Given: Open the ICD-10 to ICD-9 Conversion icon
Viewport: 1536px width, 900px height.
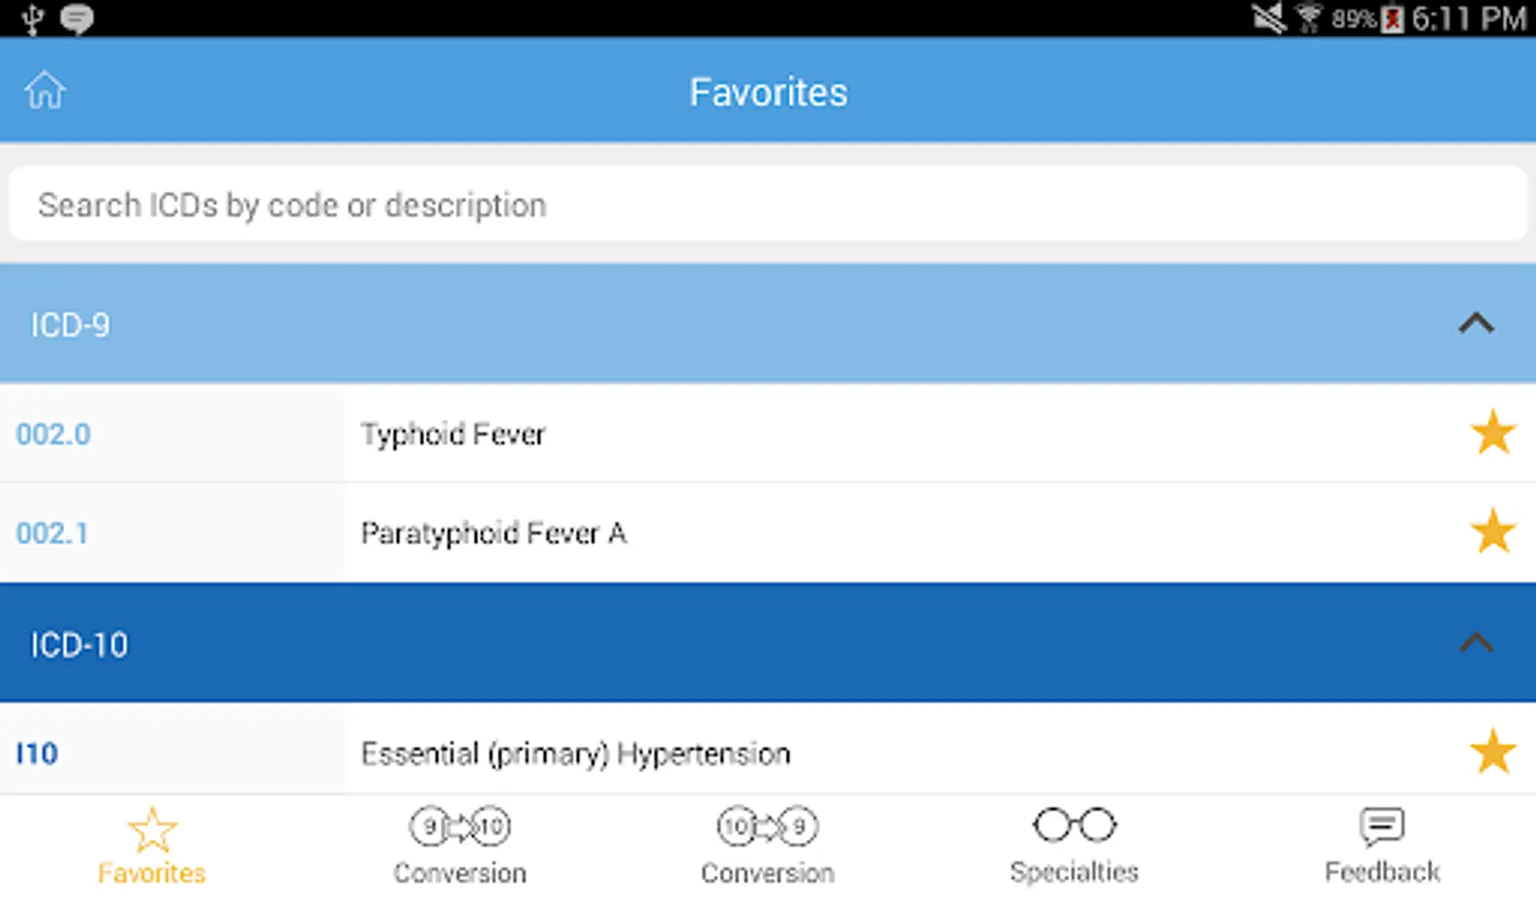Looking at the screenshot, I should 767,827.
